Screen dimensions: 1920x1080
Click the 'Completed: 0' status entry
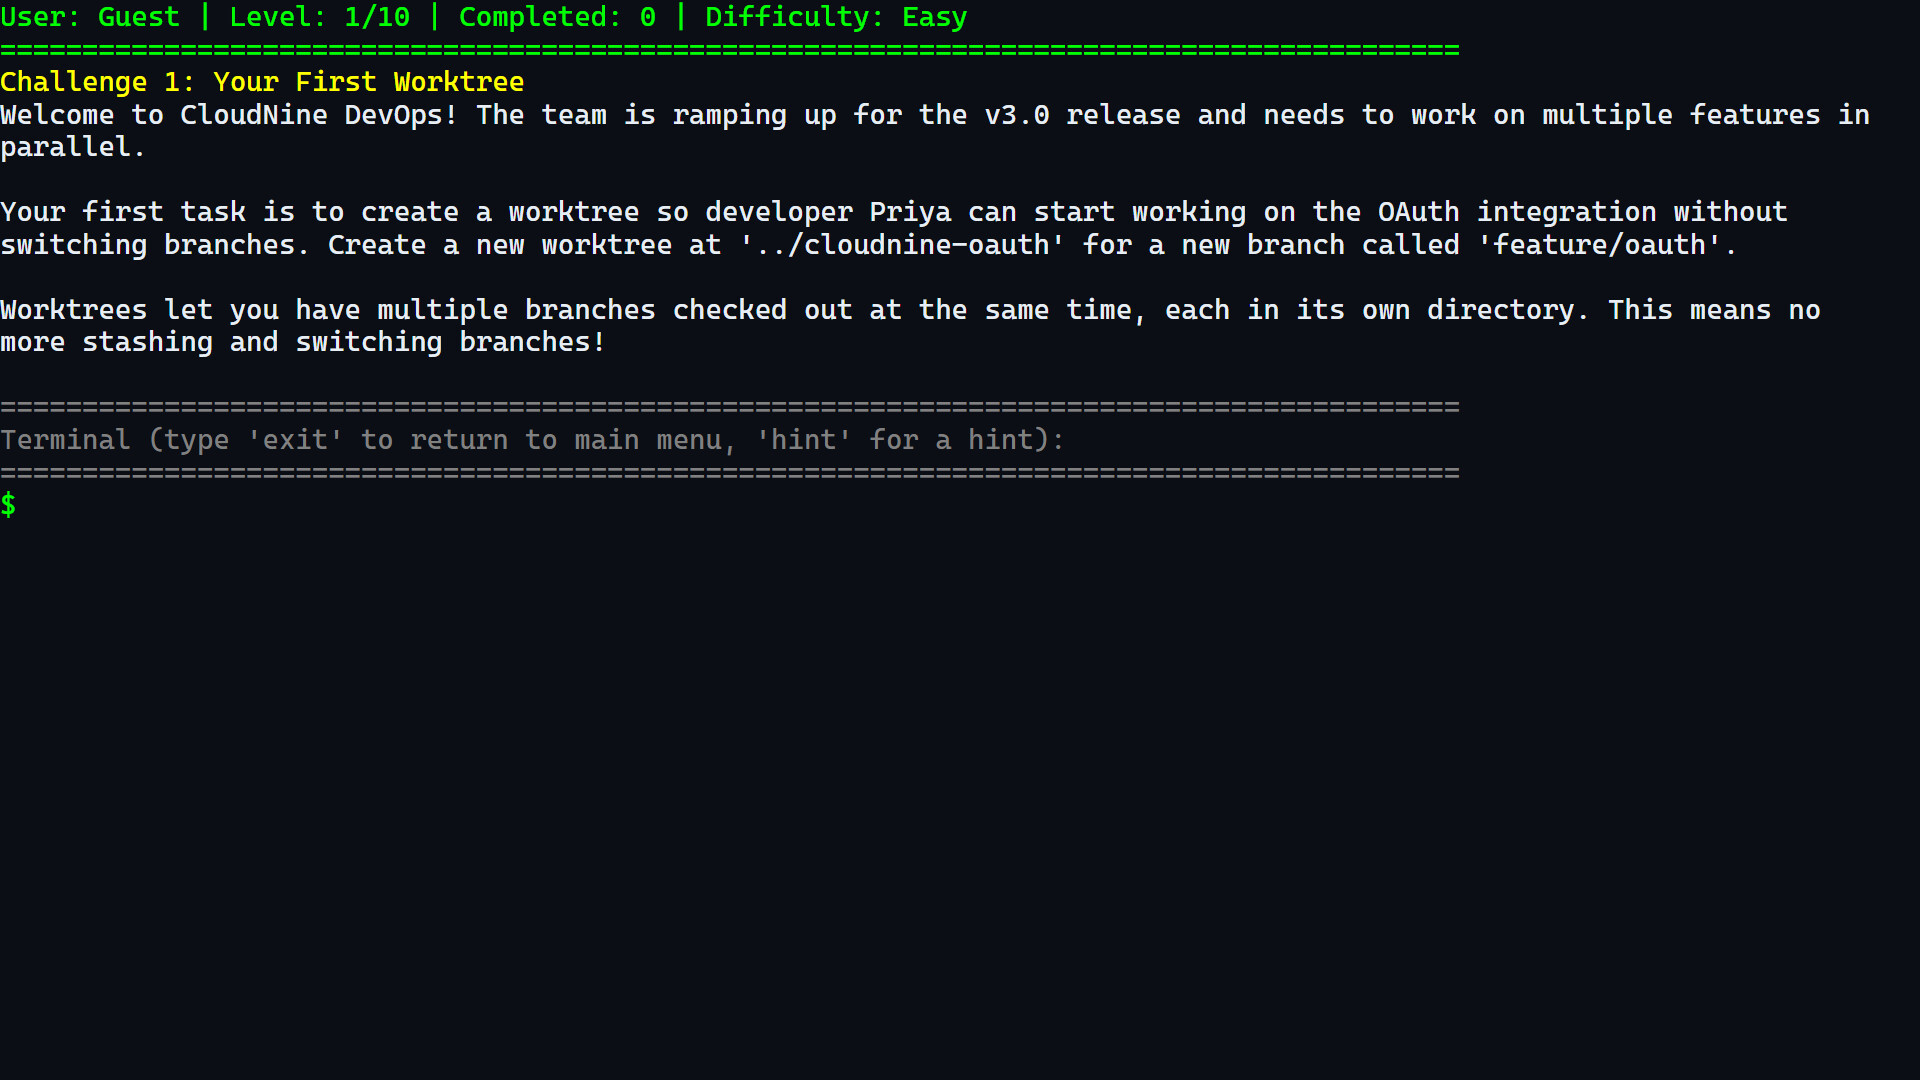pos(558,17)
